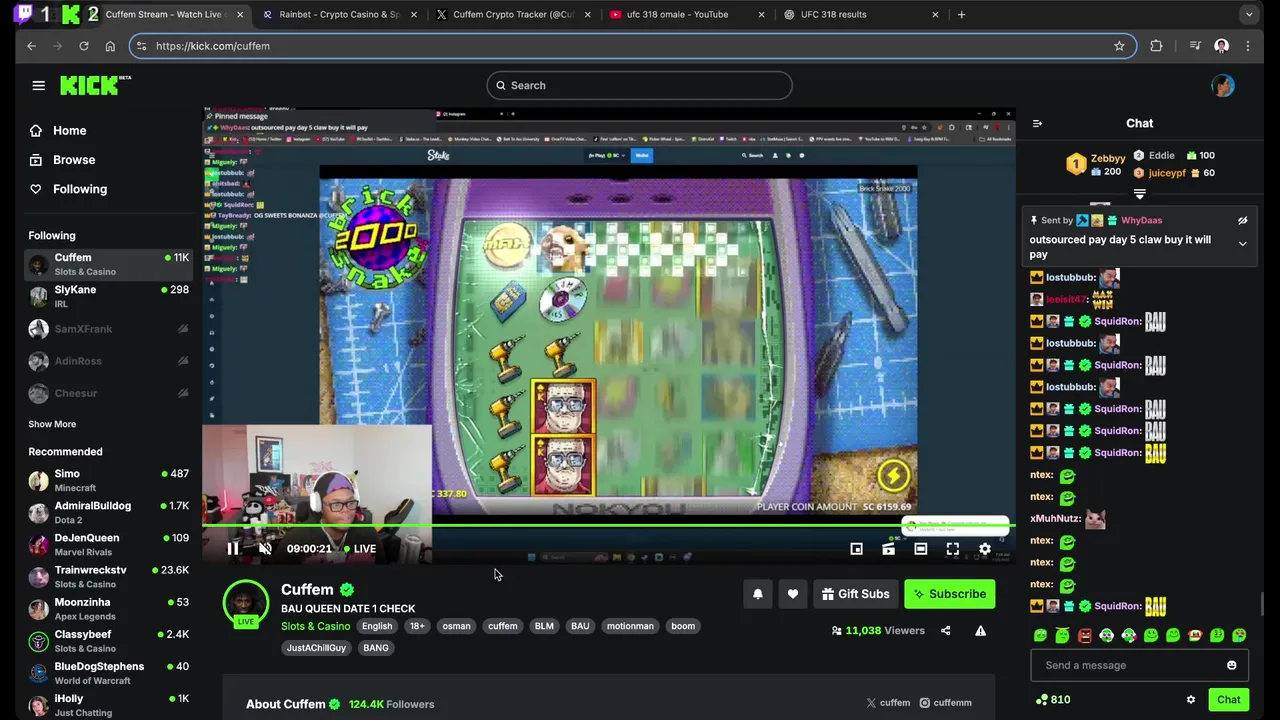Insert the first green emote
This screenshot has height=720, width=1280.
coord(1040,635)
